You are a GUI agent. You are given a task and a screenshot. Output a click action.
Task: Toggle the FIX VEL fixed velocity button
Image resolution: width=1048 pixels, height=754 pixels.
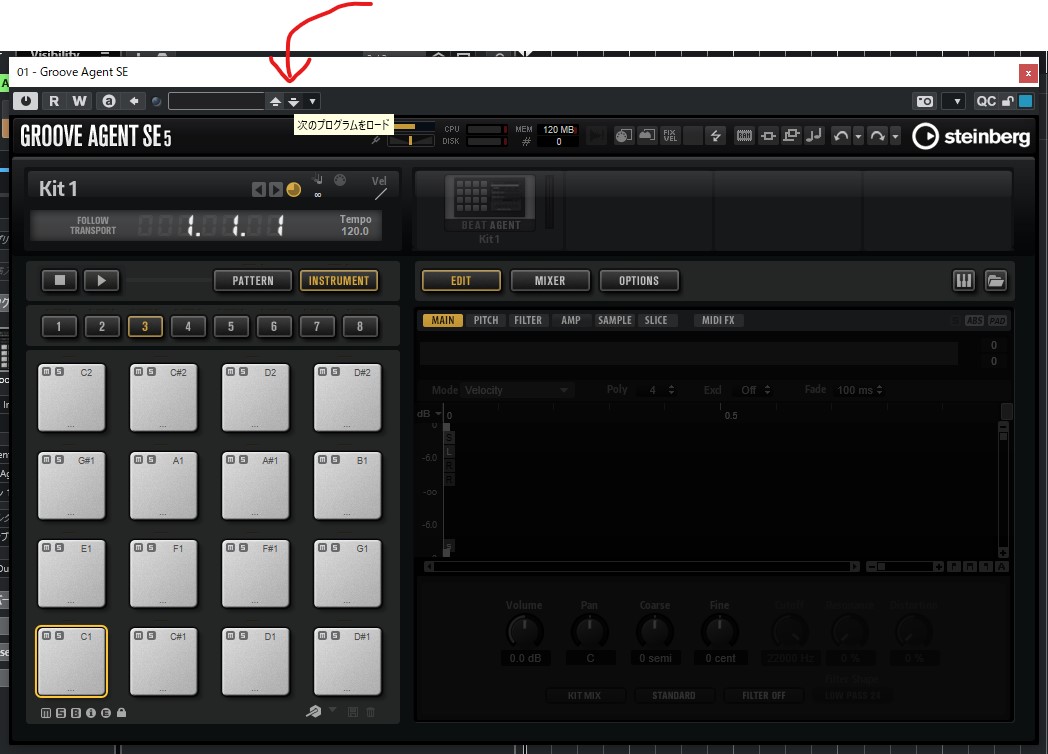(x=670, y=136)
